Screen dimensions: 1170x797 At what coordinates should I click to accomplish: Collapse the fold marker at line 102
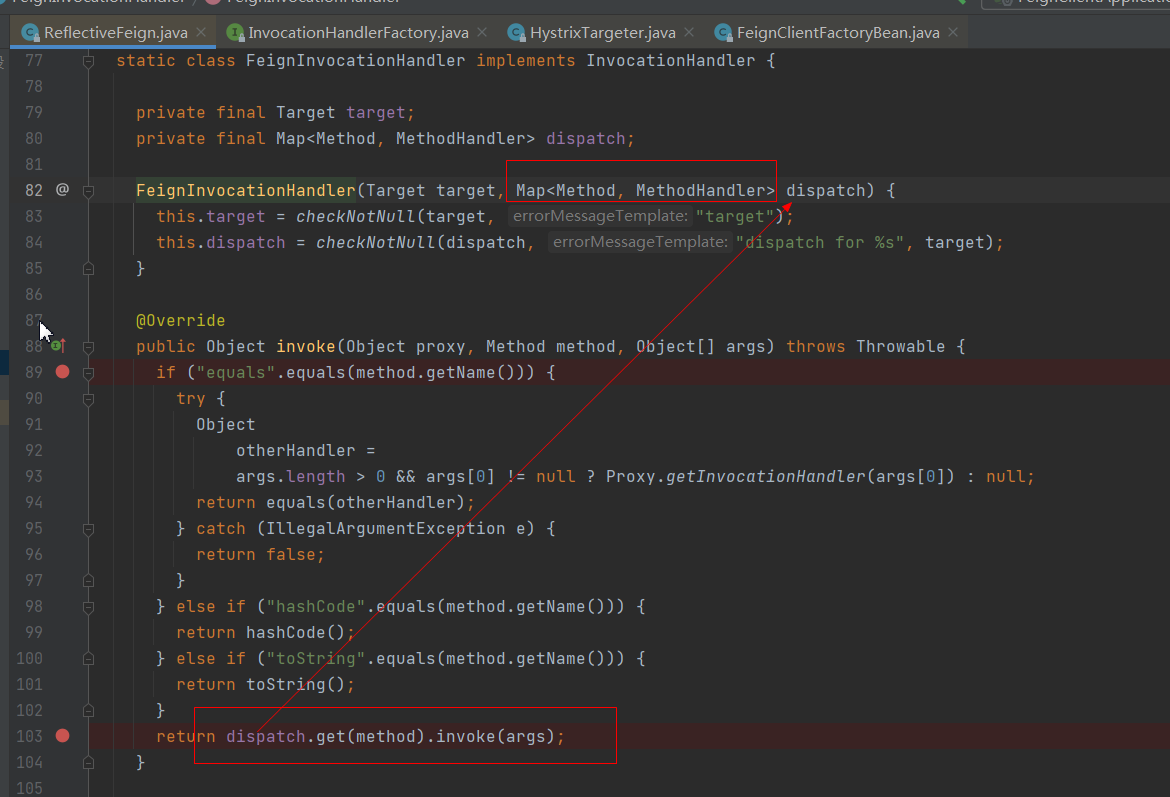point(88,710)
